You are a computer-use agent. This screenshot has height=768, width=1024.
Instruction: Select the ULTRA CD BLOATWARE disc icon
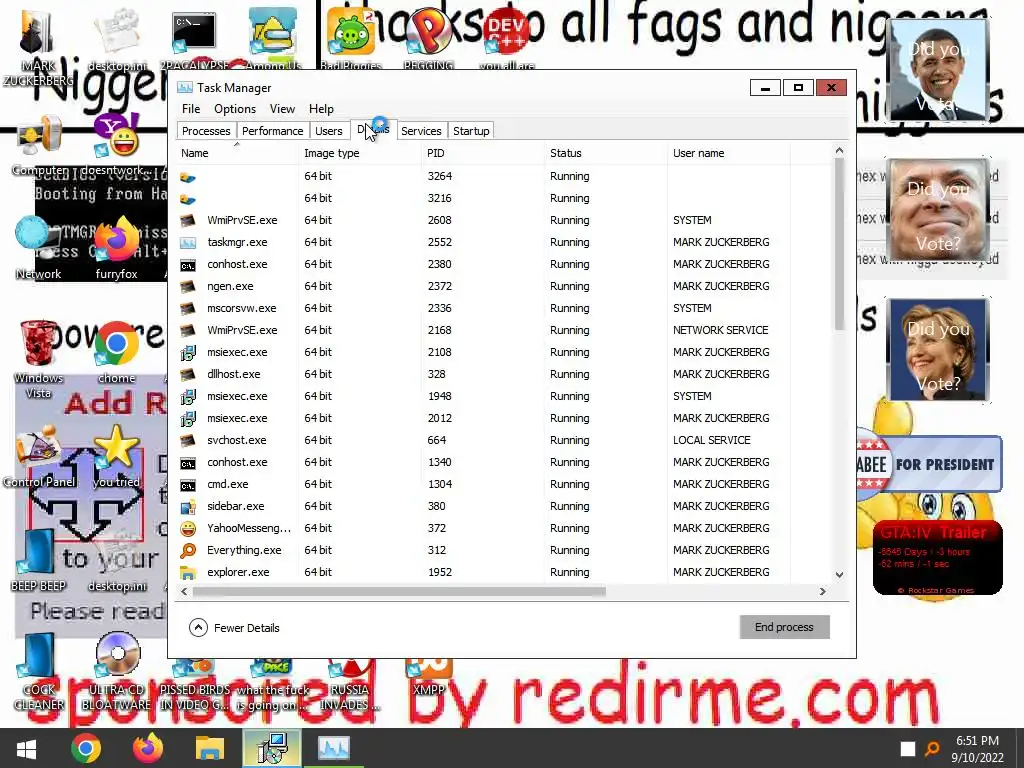coord(116,673)
